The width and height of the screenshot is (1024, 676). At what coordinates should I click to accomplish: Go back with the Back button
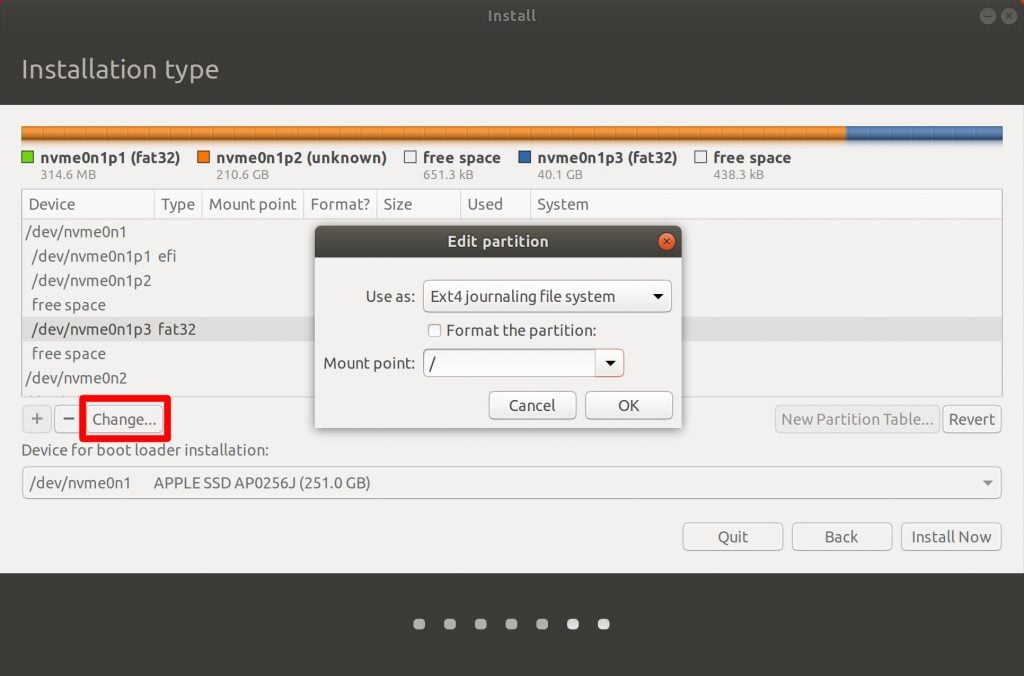tap(841, 537)
